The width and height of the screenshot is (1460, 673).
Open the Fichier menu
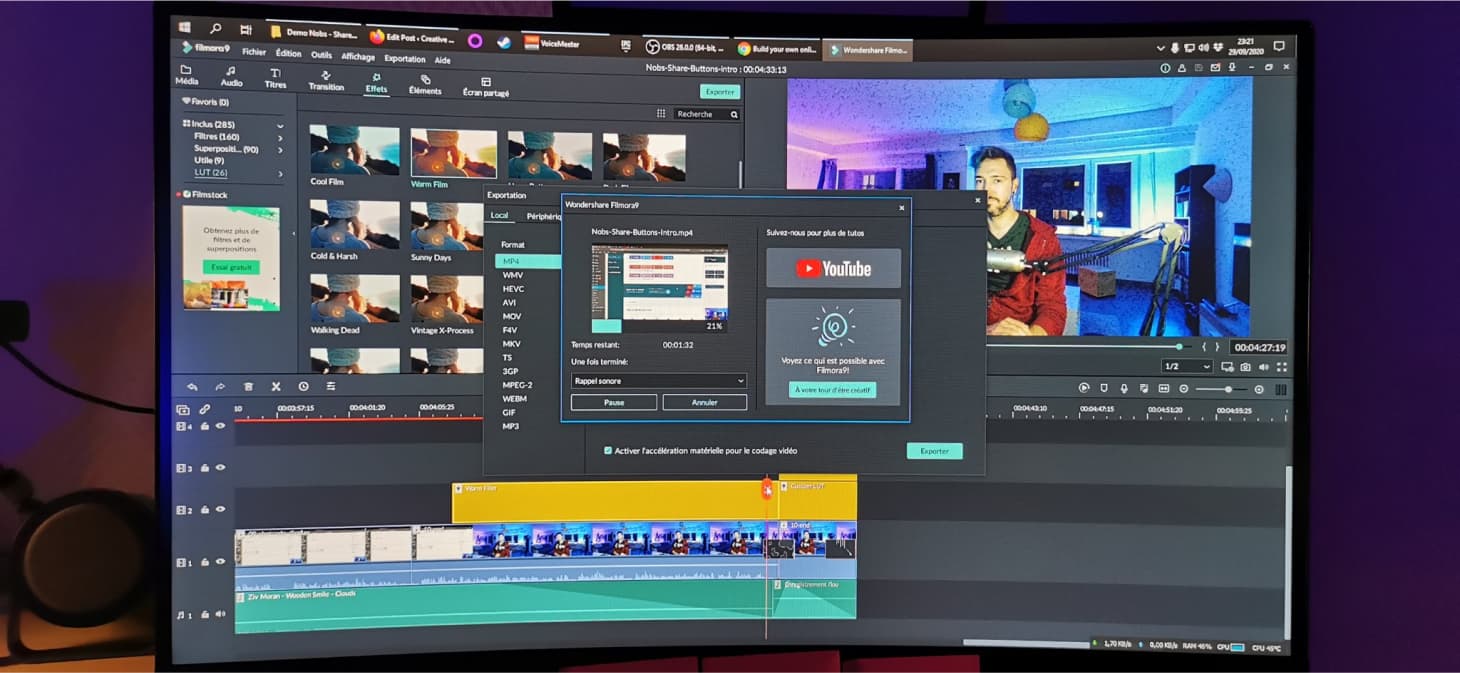point(254,52)
